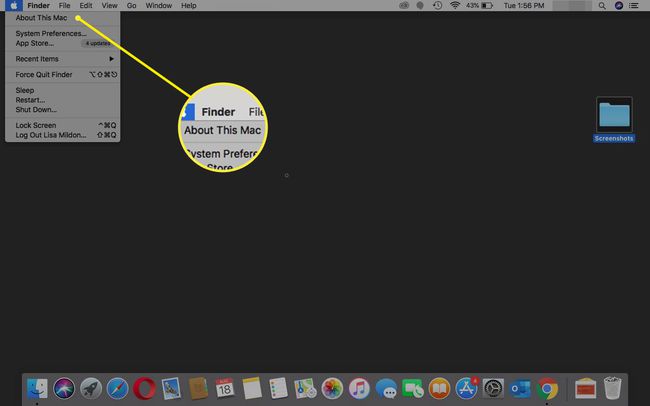Open the File menu
The height and width of the screenshot is (406, 650).
64,5
